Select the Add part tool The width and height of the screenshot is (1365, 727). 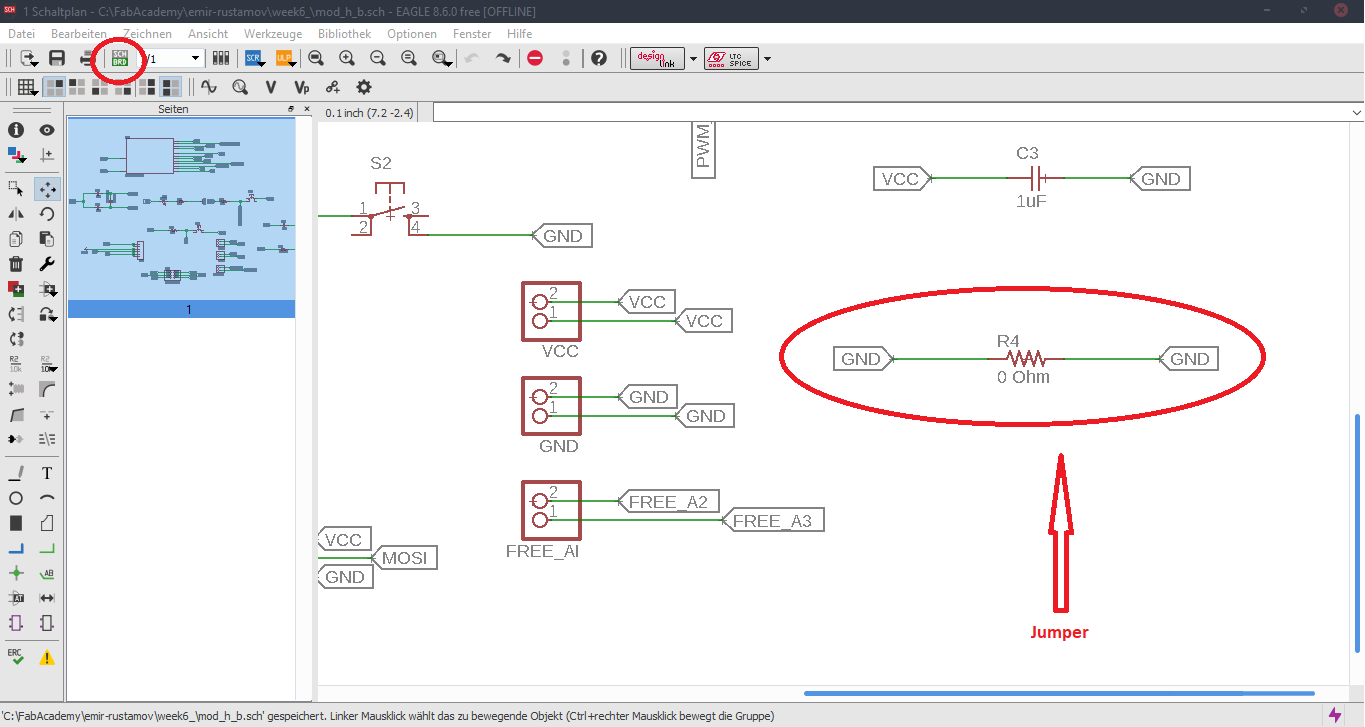16,289
